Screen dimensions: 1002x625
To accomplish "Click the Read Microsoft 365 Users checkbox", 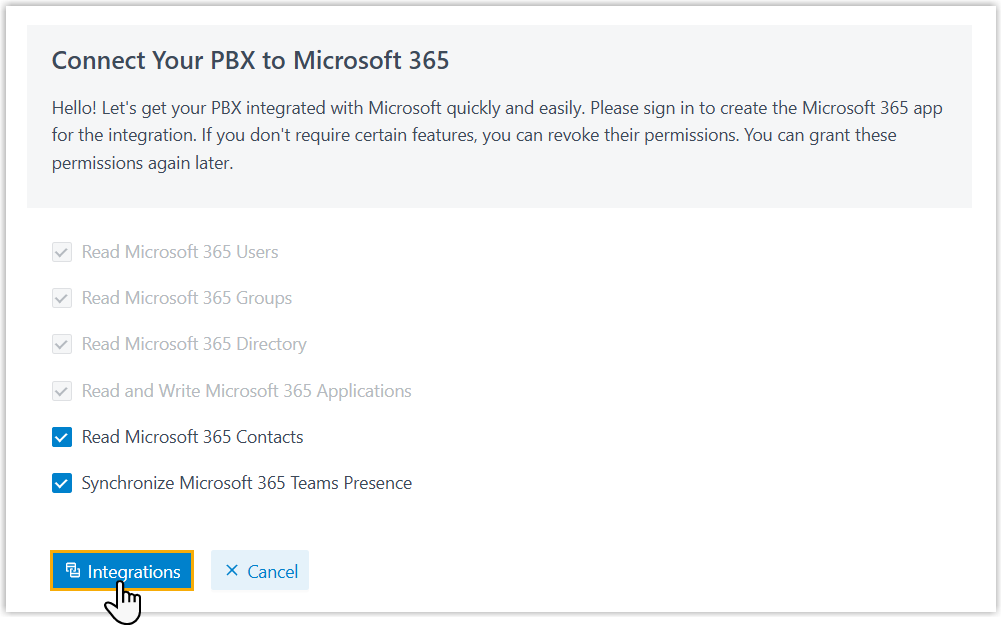I will click(x=62, y=252).
